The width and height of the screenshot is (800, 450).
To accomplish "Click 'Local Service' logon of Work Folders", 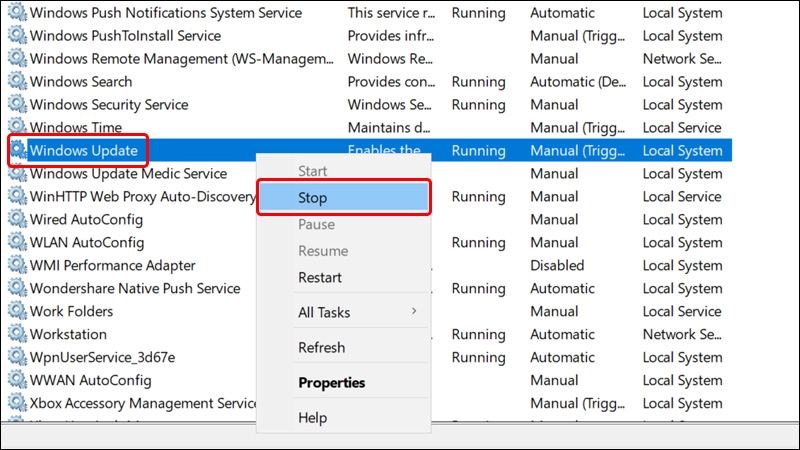I will 682,311.
